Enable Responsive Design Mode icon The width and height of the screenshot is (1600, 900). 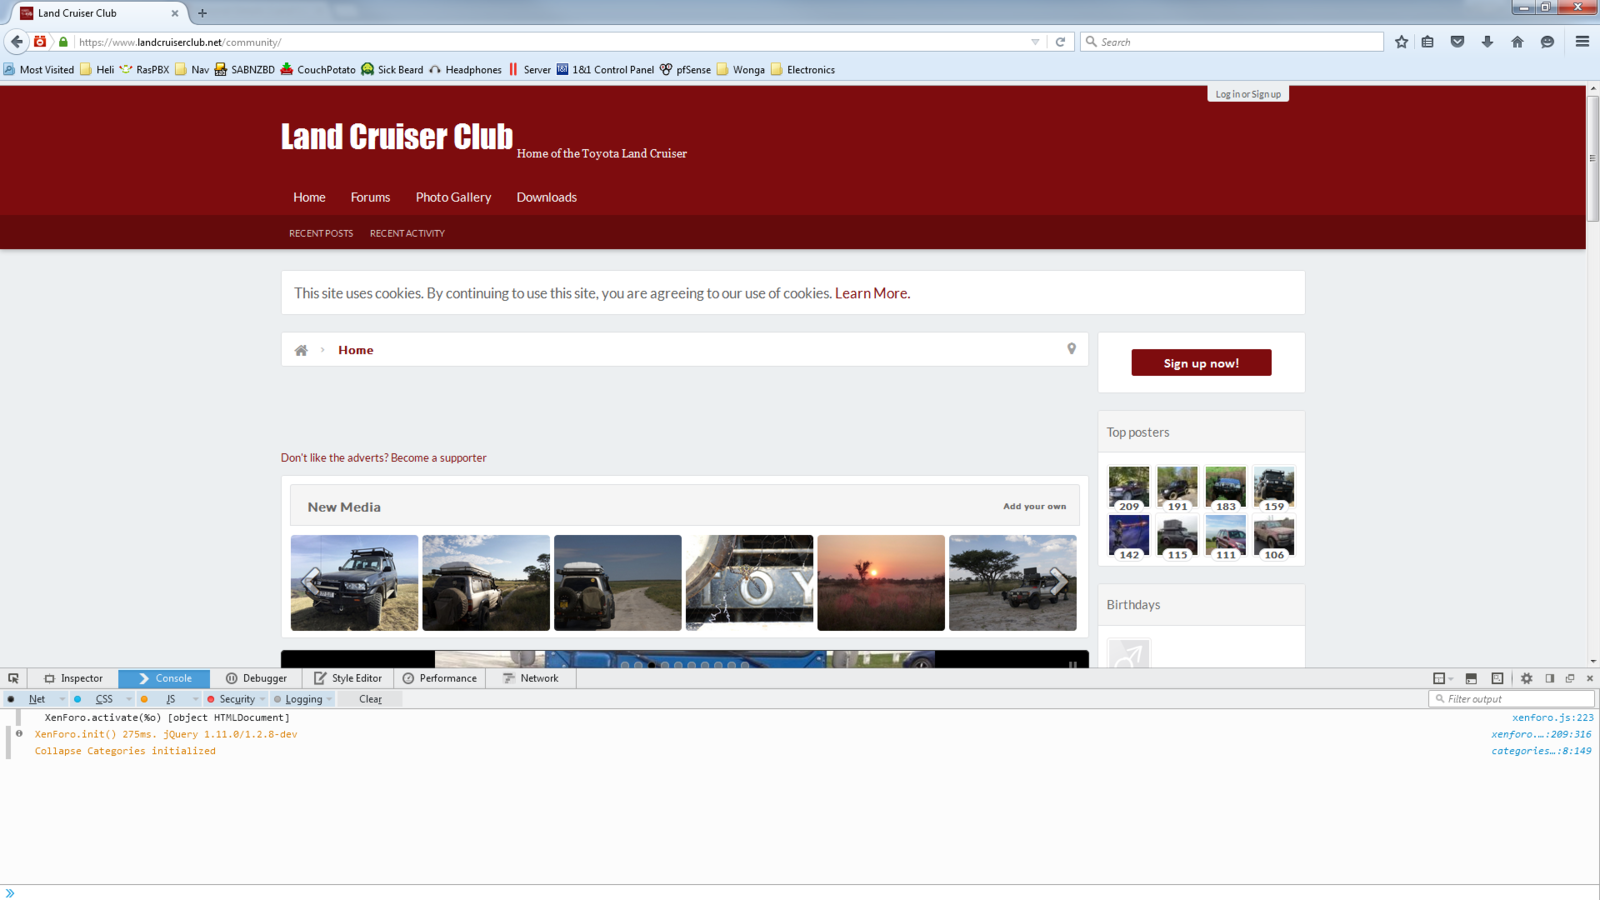point(1497,678)
